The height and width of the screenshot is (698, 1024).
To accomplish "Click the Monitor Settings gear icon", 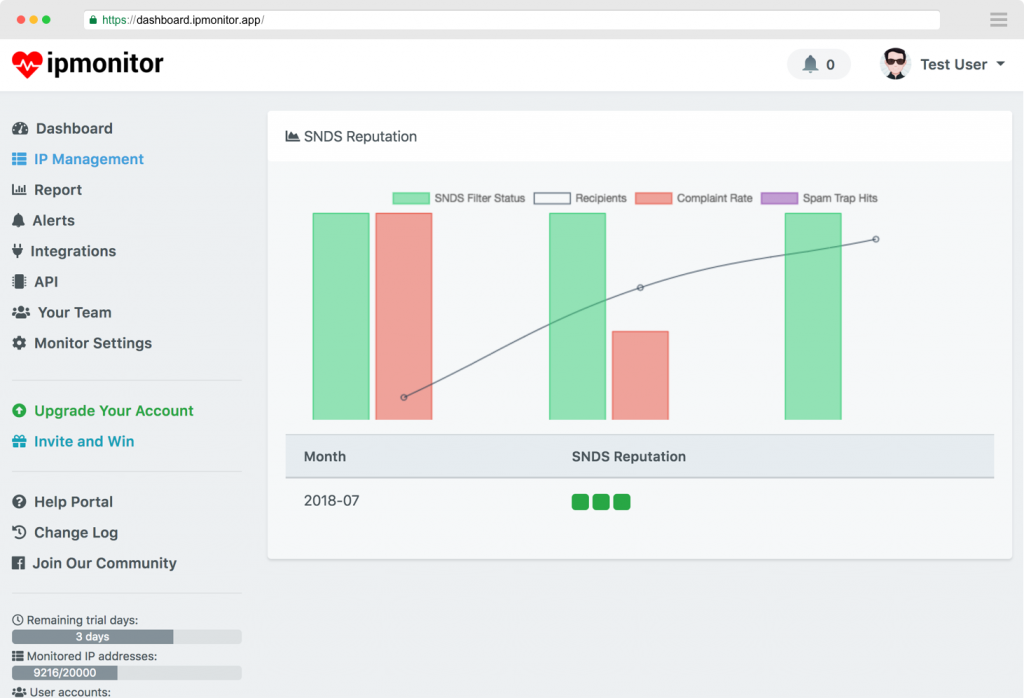I will [x=20, y=343].
